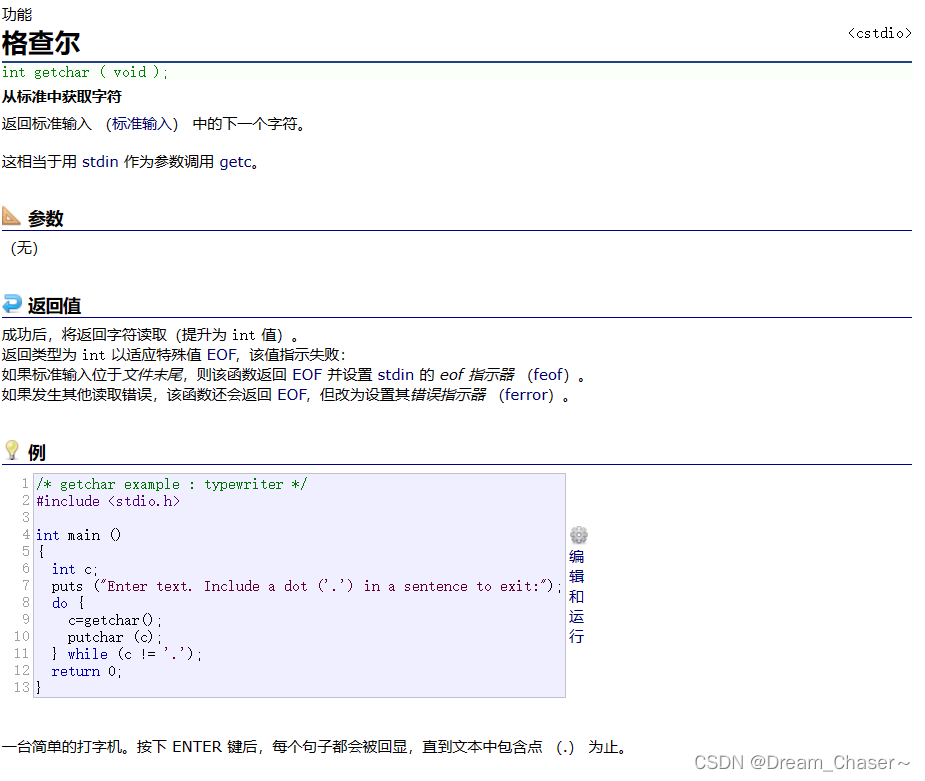
Task: Click the gear icon beside the code example
Action: pos(578,535)
